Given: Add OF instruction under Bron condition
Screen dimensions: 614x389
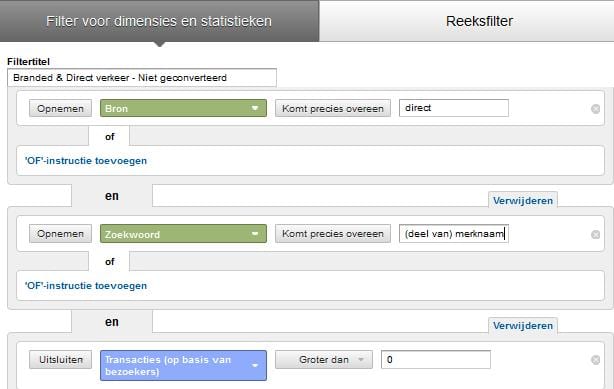Looking at the screenshot, I should (x=86, y=161).
